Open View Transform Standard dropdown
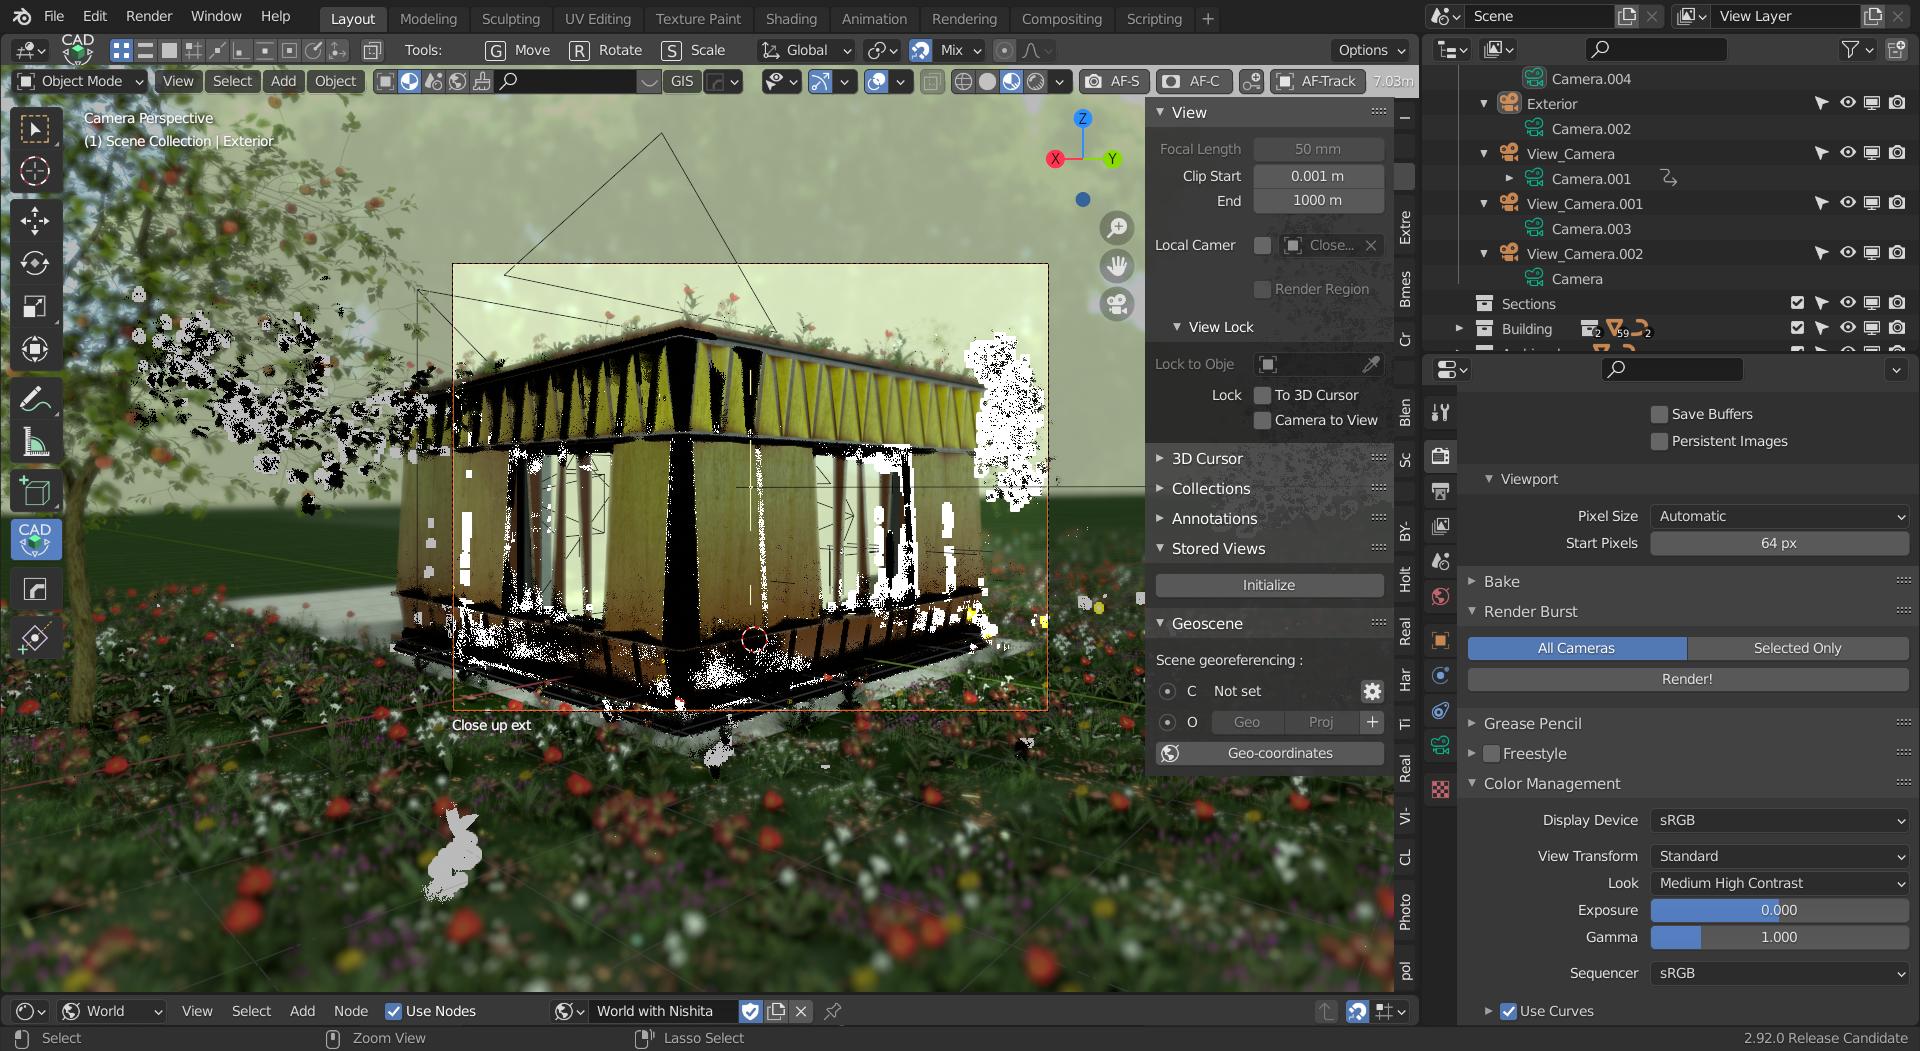 click(x=1780, y=856)
